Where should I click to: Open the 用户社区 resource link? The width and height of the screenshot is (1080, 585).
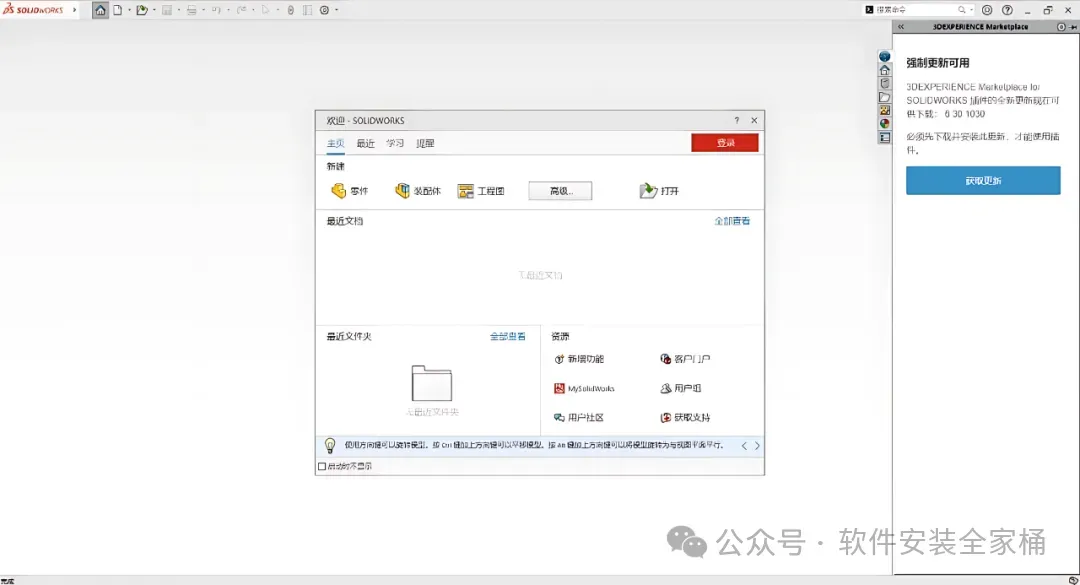tap(579, 418)
